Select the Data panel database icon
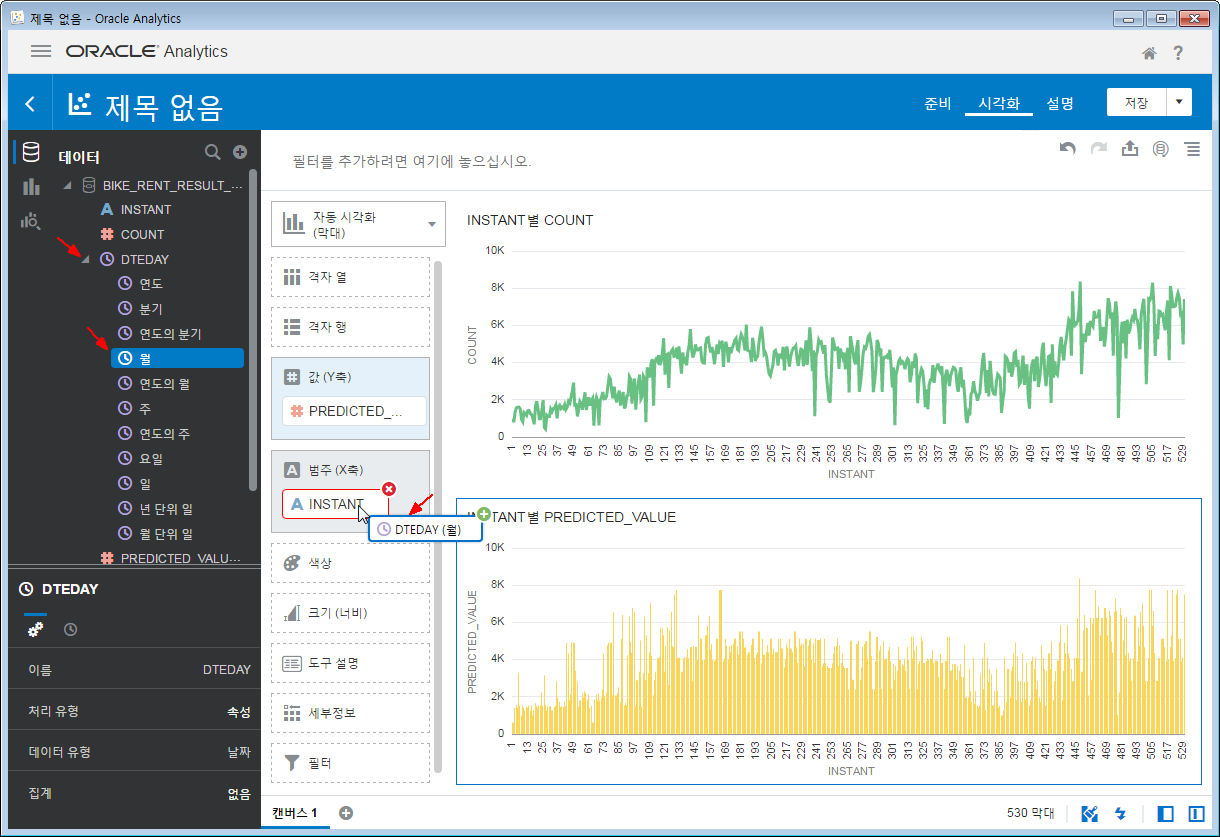The image size is (1220, 837). point(31,152)
